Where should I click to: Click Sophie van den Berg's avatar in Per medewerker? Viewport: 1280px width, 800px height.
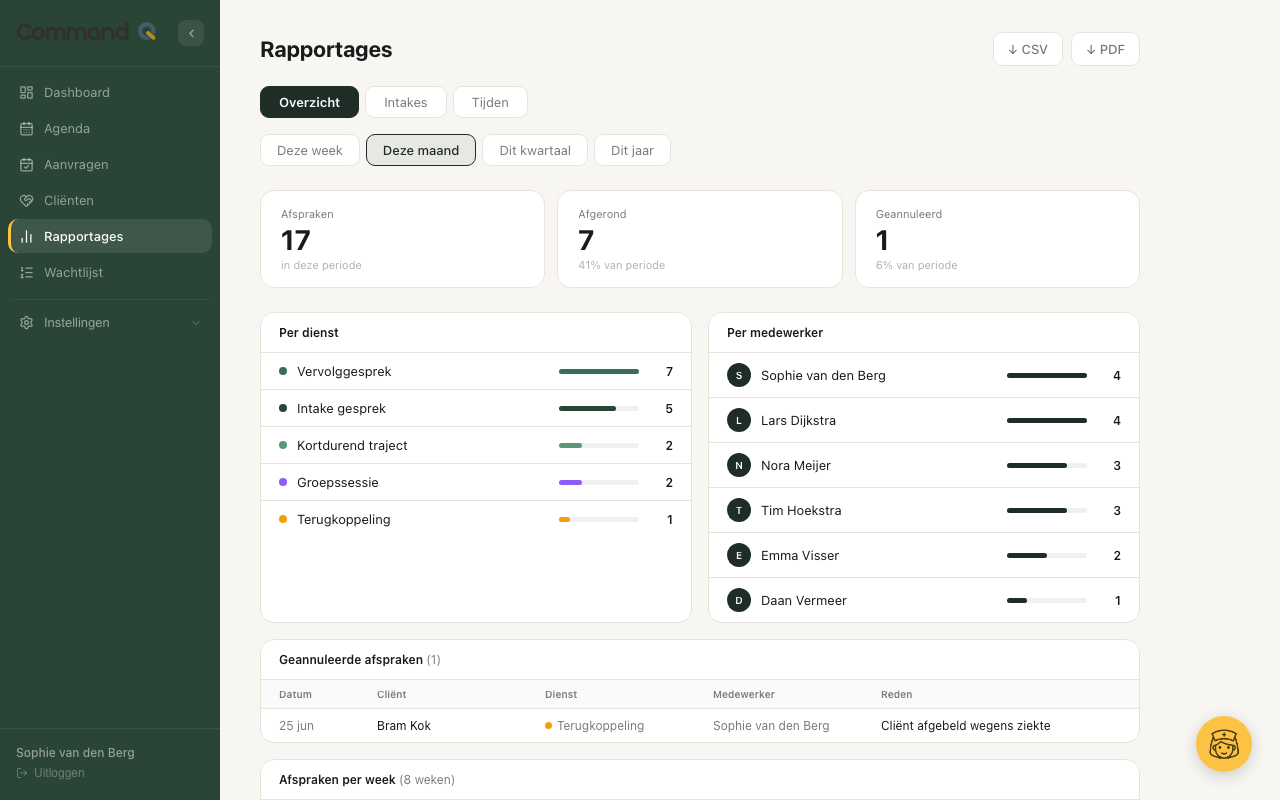tap(739, 375)
